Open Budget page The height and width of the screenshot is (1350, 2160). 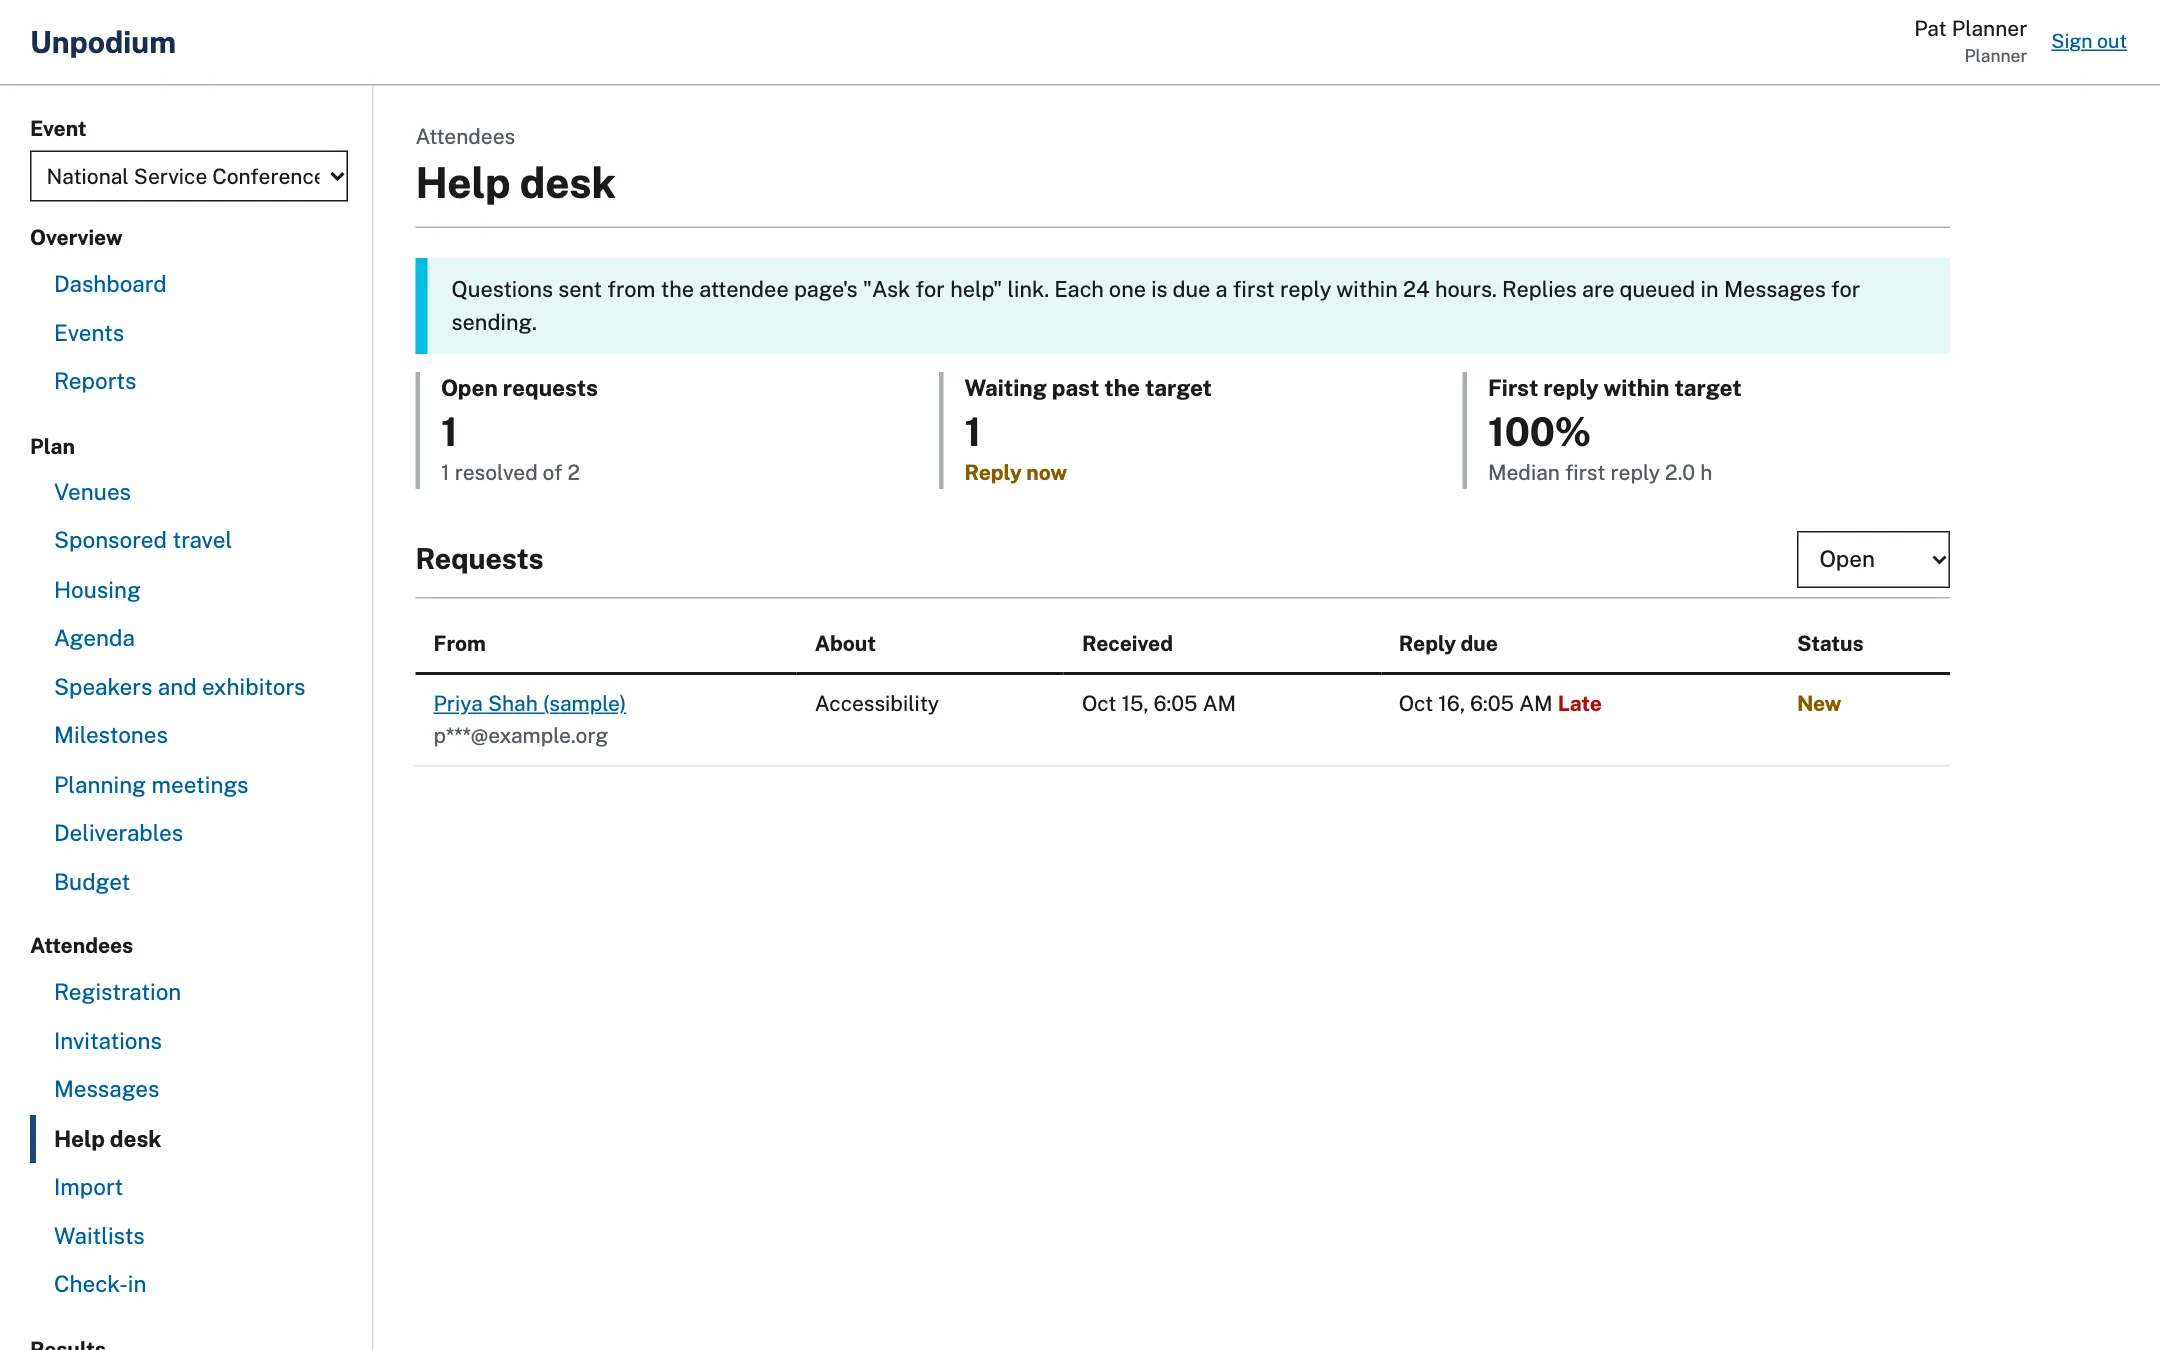[92, 882]
